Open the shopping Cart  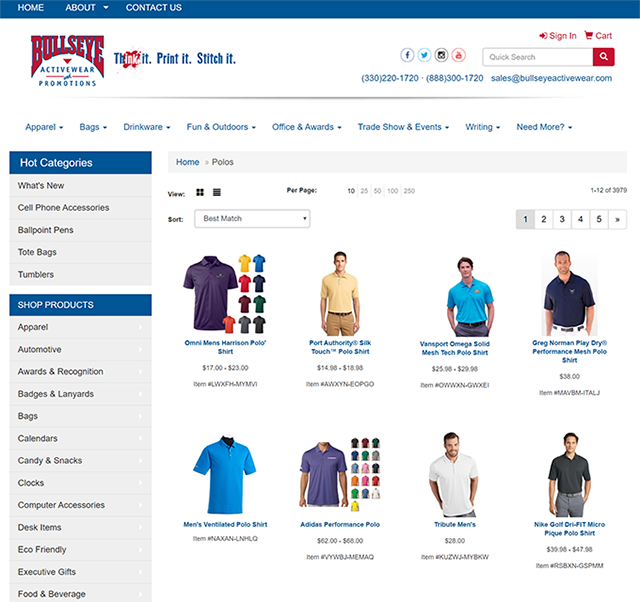point(598,35)
